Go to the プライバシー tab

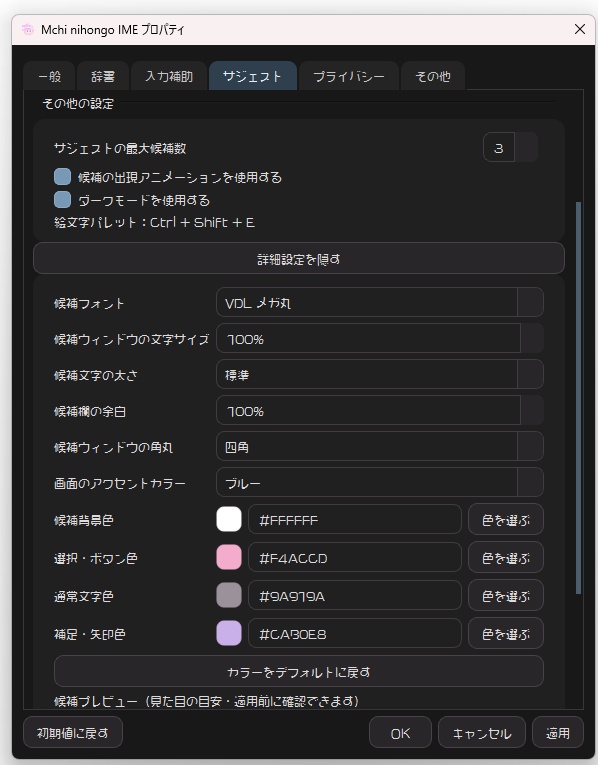point(349,76)
